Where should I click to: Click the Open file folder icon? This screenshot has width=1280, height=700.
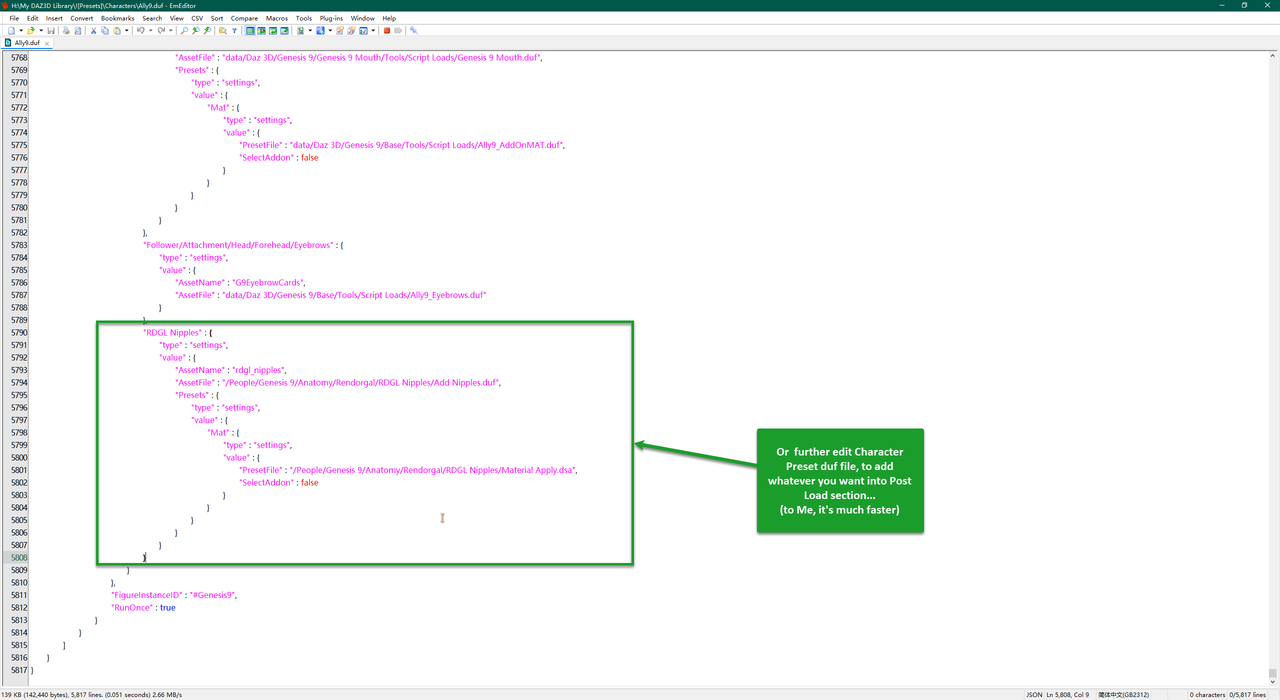coord(31,30)
